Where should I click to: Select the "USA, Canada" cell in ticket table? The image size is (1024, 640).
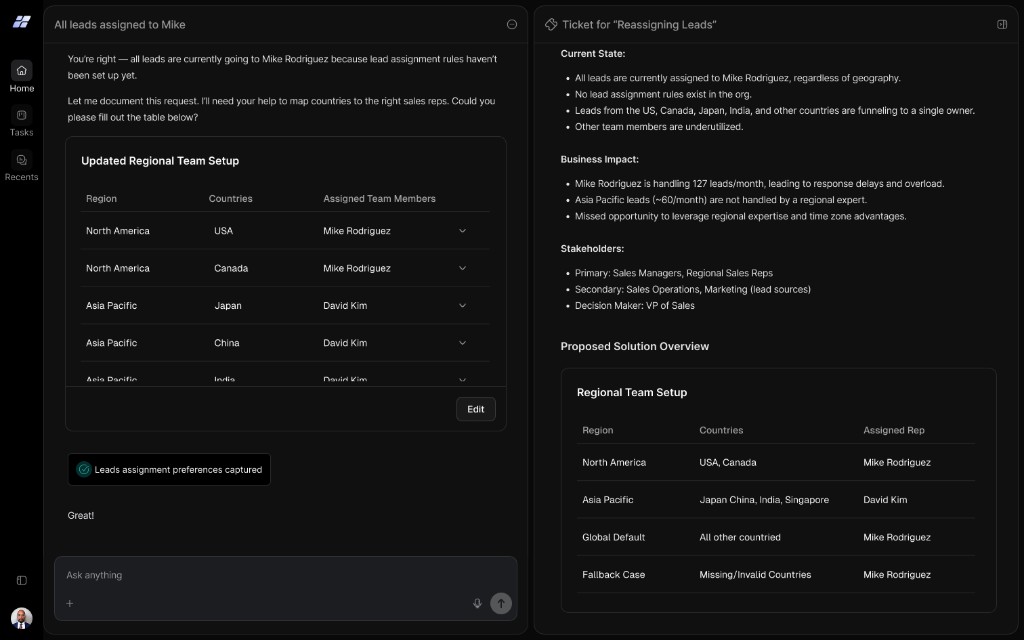click(x=728, y=462)
